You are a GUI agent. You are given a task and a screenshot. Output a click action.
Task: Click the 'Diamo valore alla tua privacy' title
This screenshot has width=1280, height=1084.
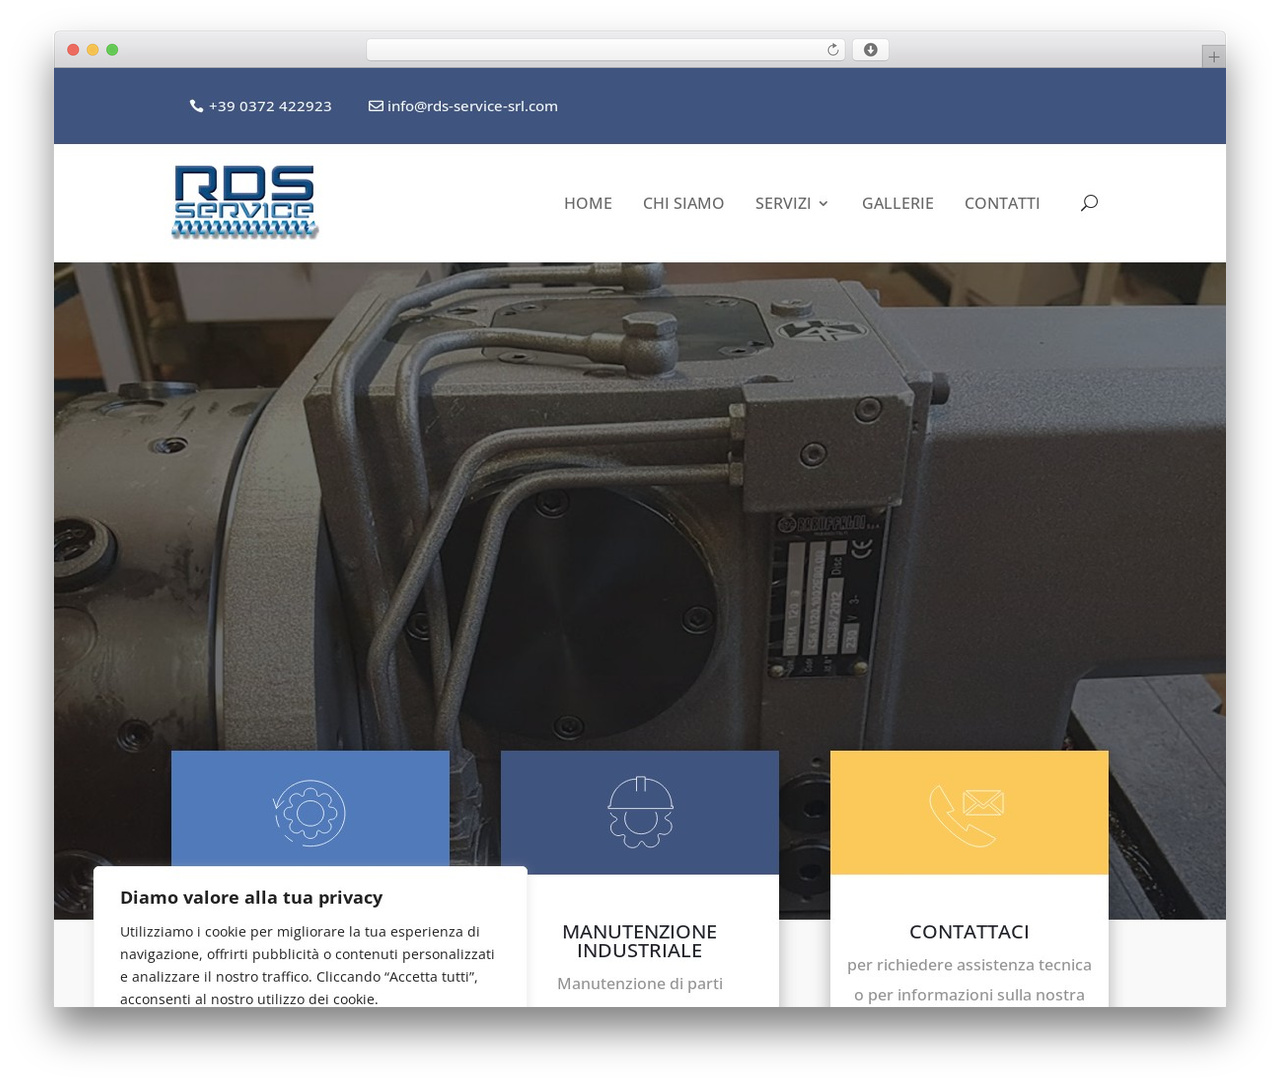[x=251, y=897]
